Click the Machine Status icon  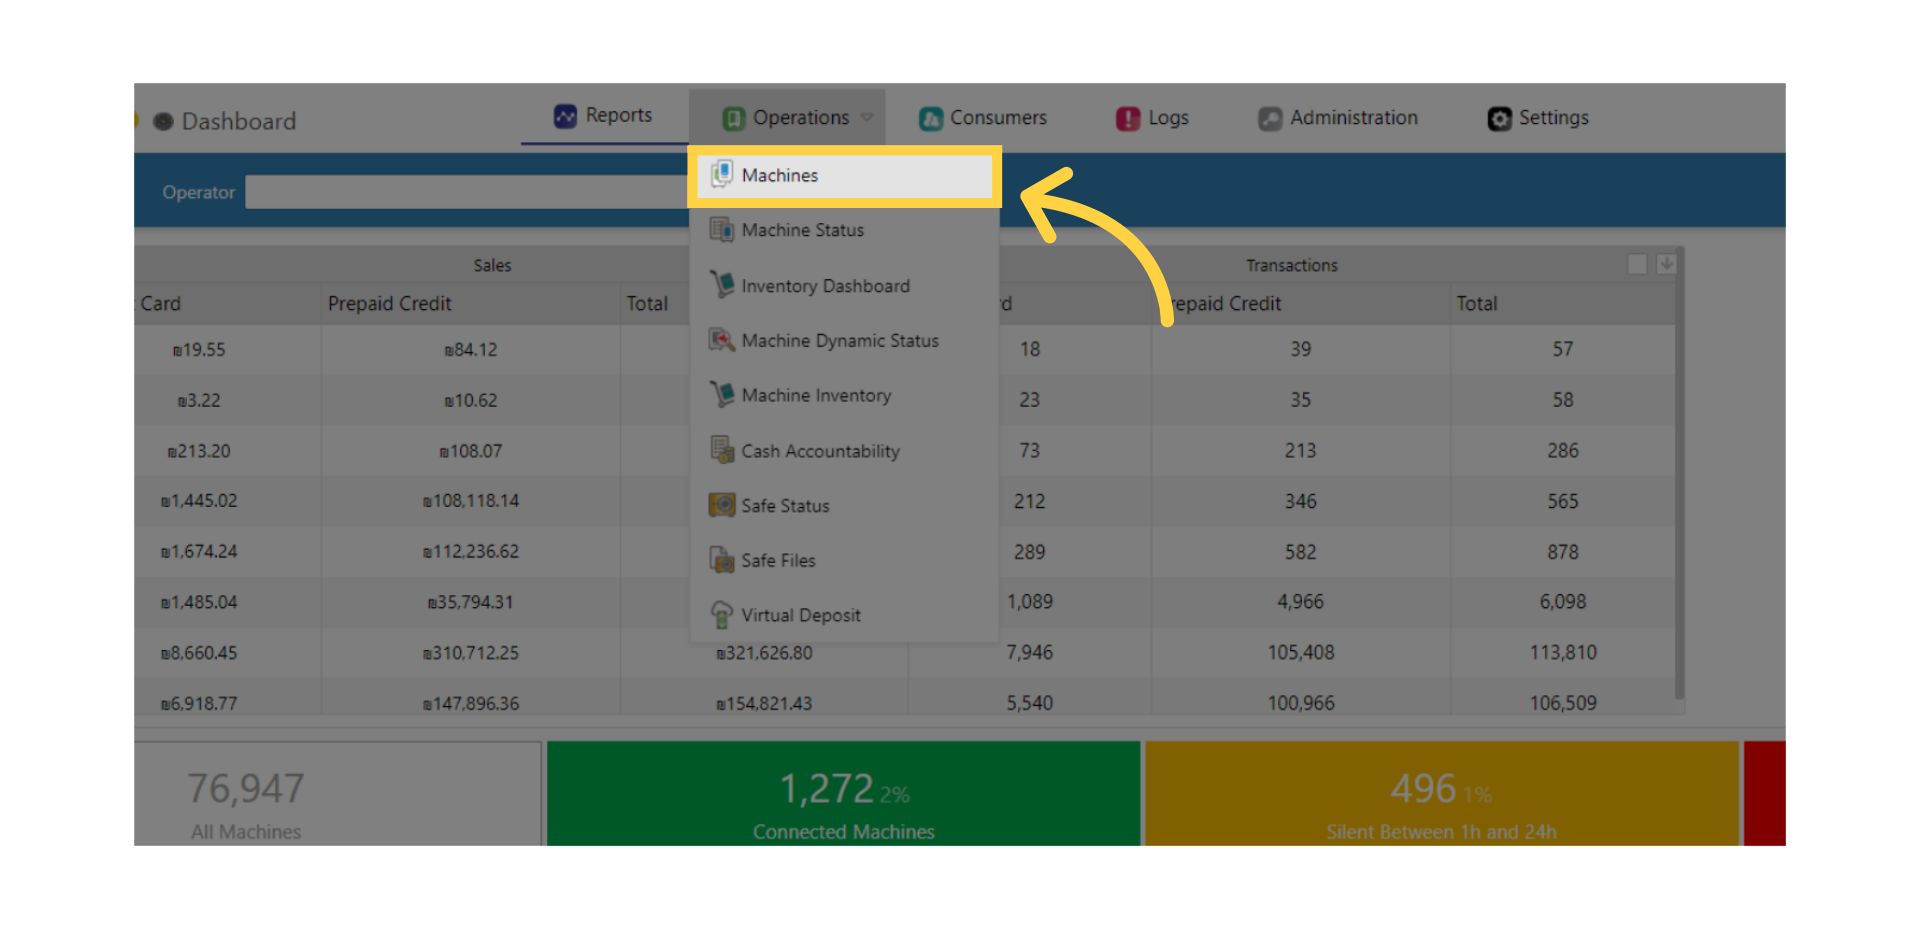coord(721,230)
